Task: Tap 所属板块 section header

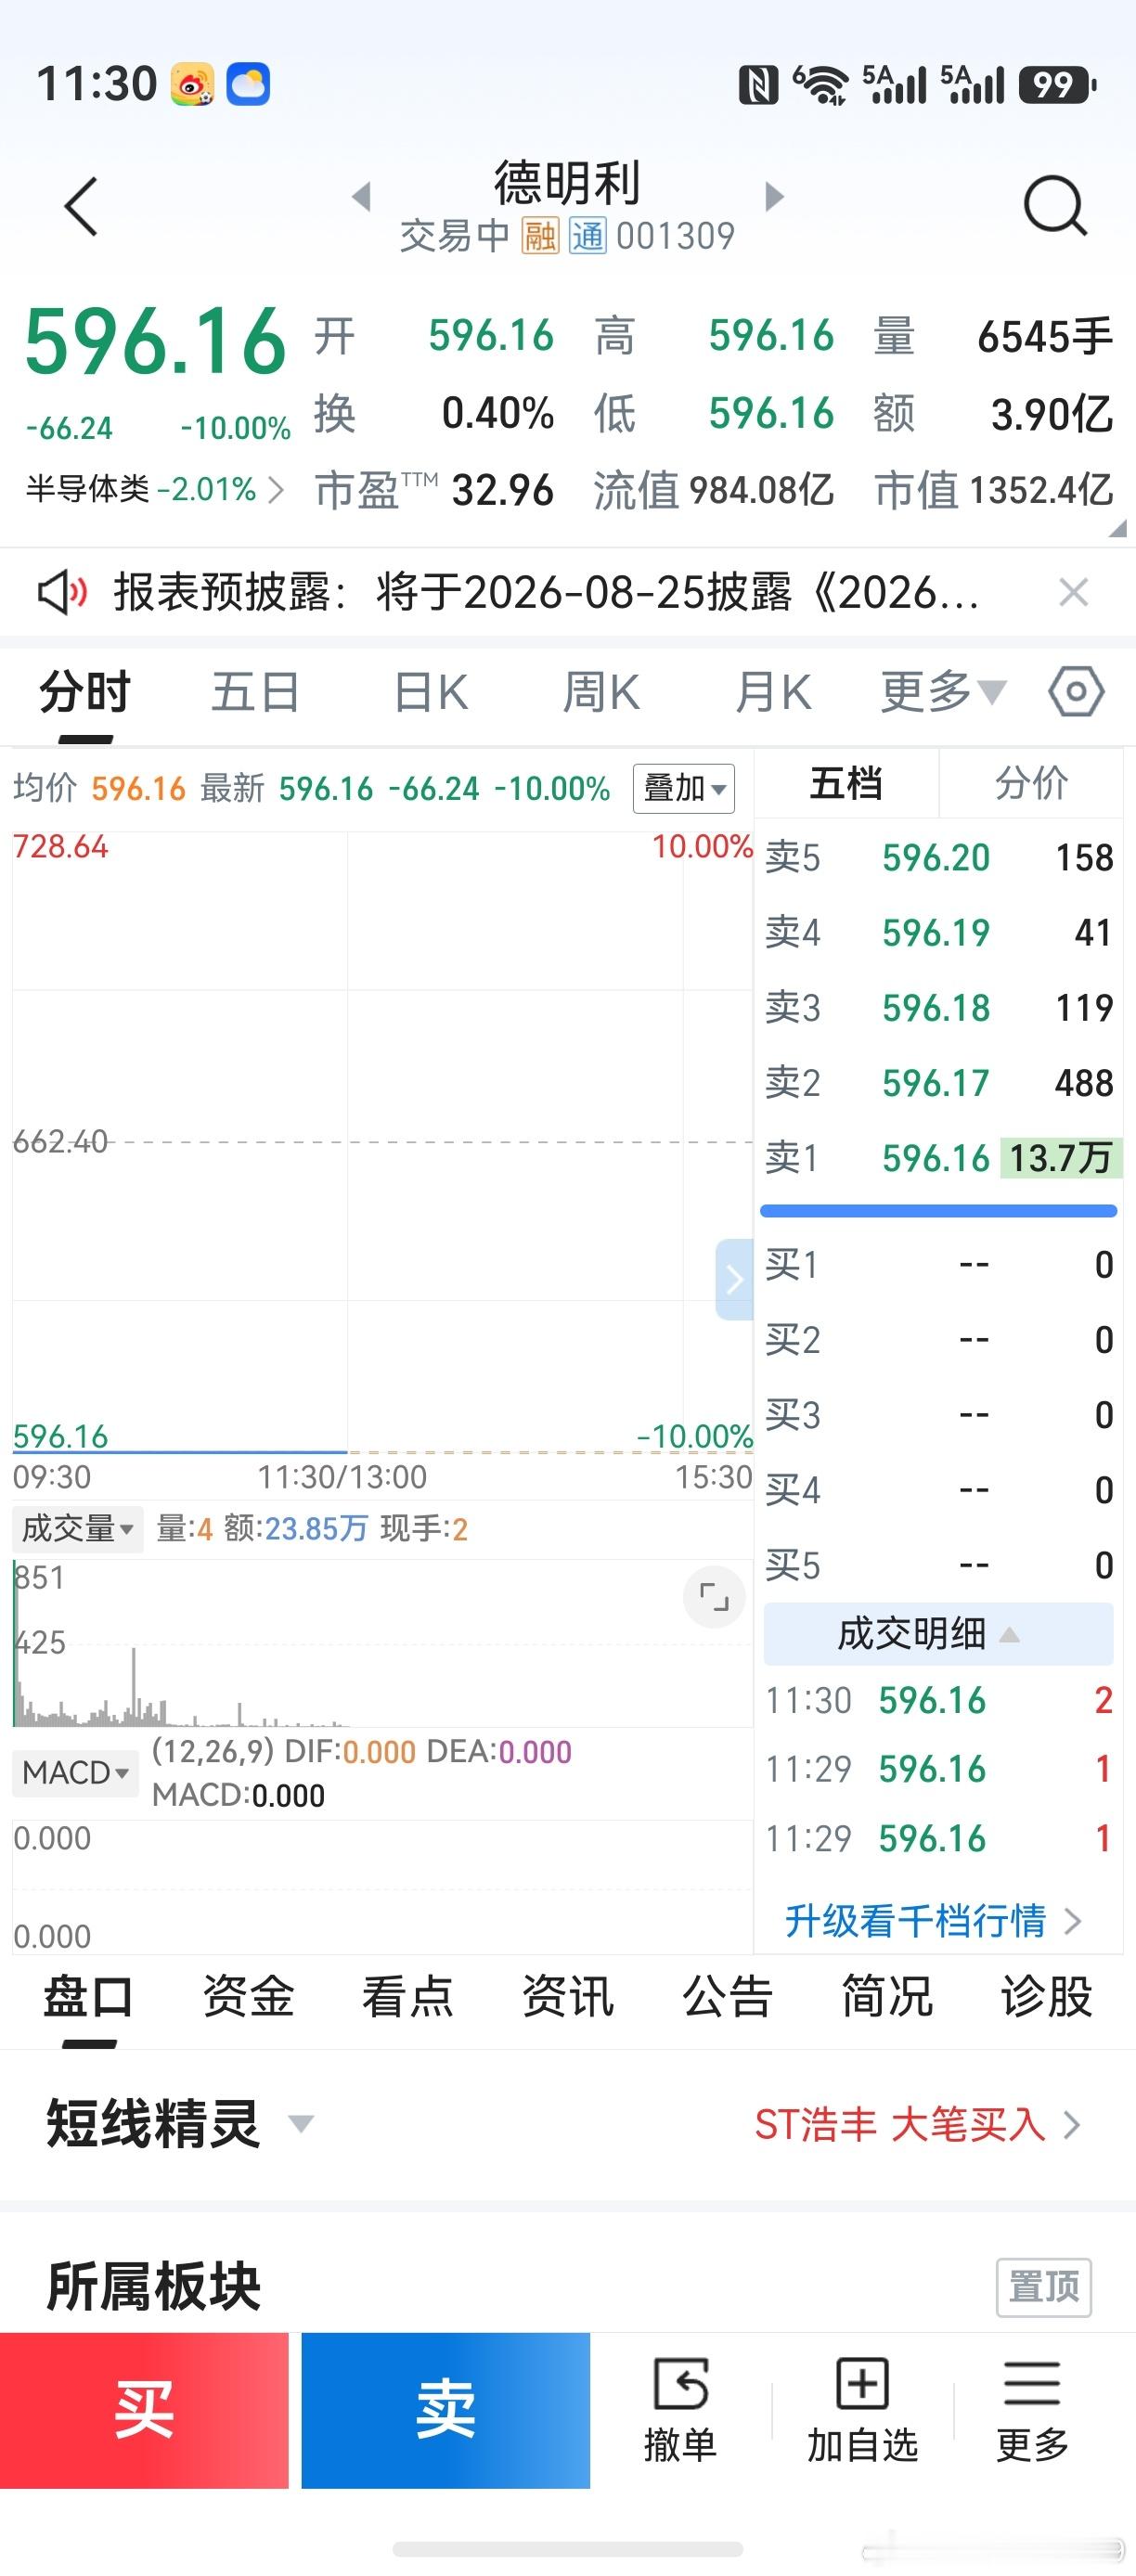Action: [154, 2286]
